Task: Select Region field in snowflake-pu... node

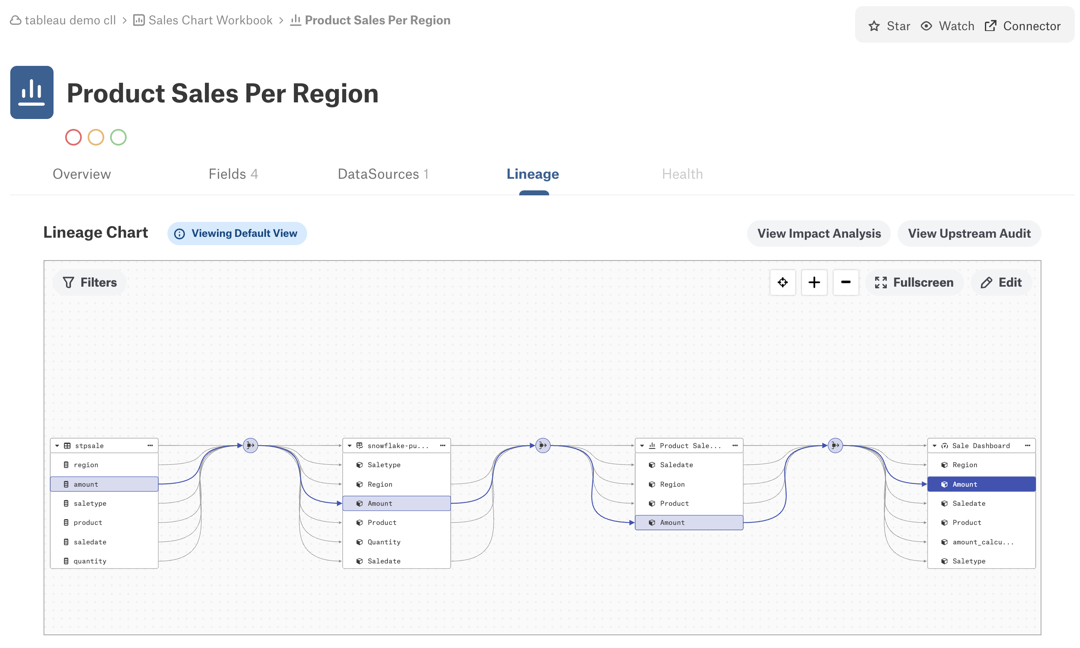Action: (x=397, y=484)
